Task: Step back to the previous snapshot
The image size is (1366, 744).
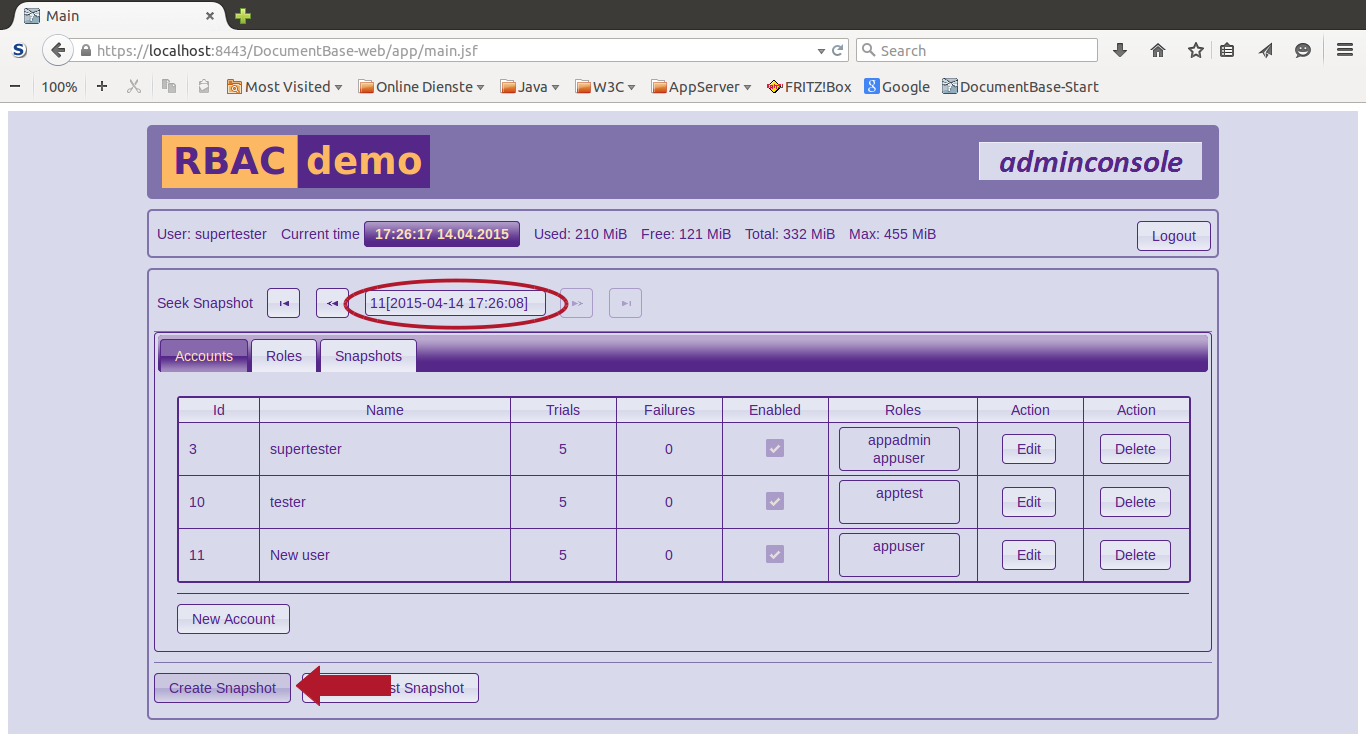Action: [332, 303]
